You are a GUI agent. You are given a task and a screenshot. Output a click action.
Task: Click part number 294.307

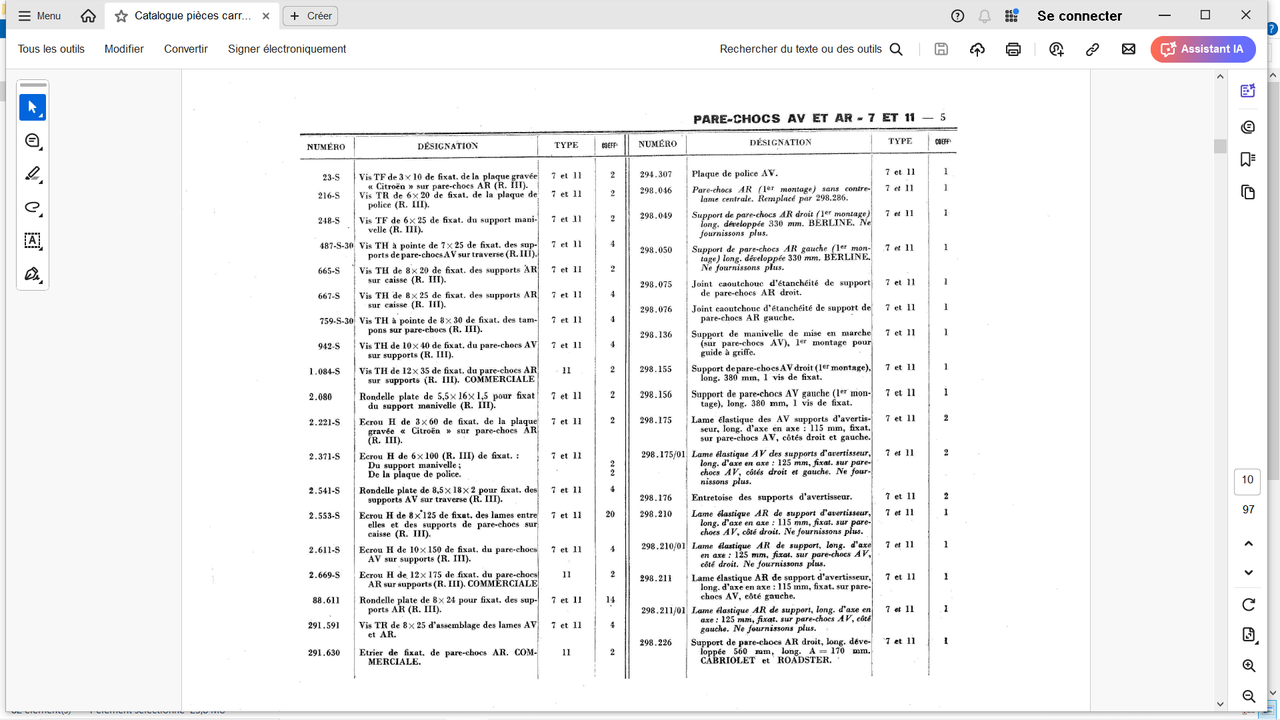[x=656, y=174]
